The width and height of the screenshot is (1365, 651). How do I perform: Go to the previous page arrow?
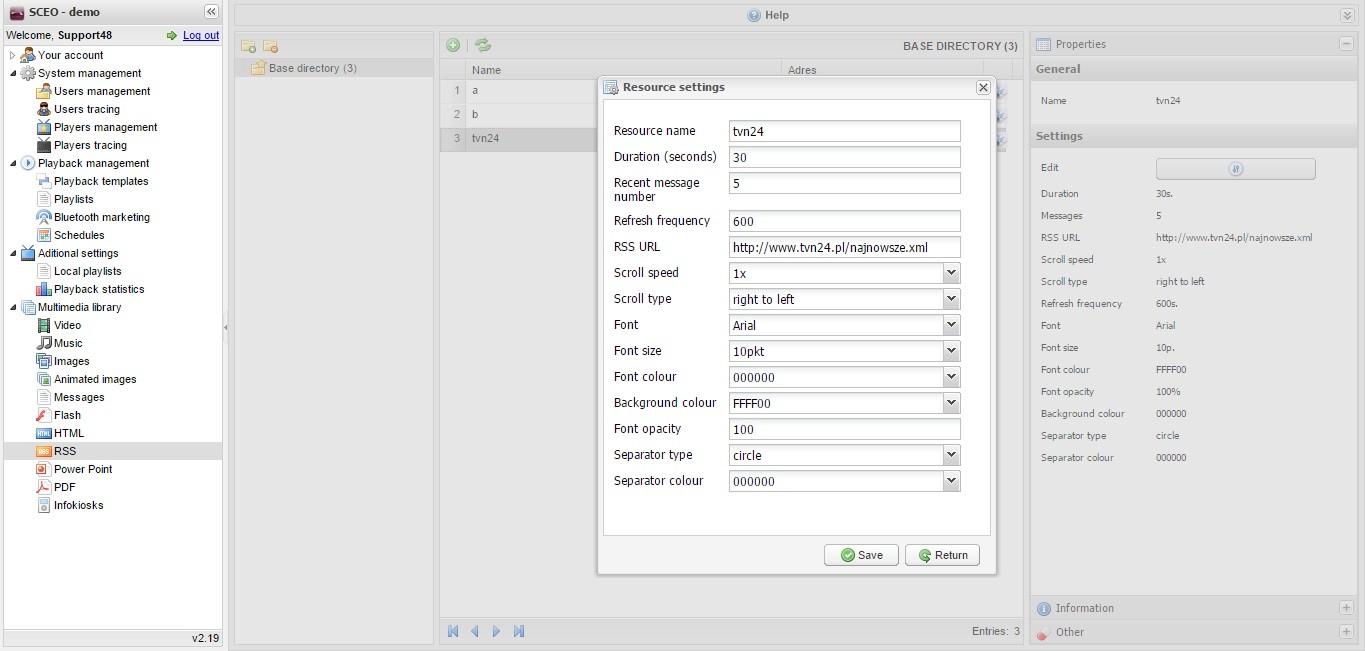point(475,631)
